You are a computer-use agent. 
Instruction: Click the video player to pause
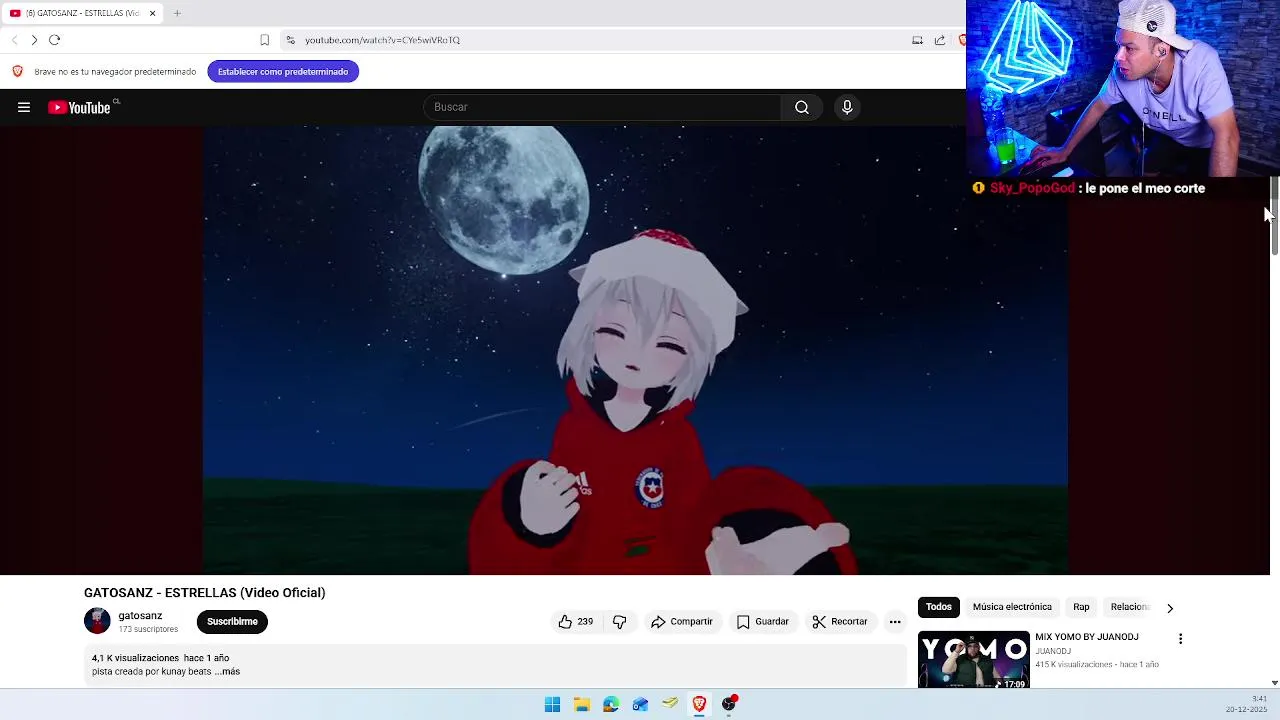coord(635,350)
